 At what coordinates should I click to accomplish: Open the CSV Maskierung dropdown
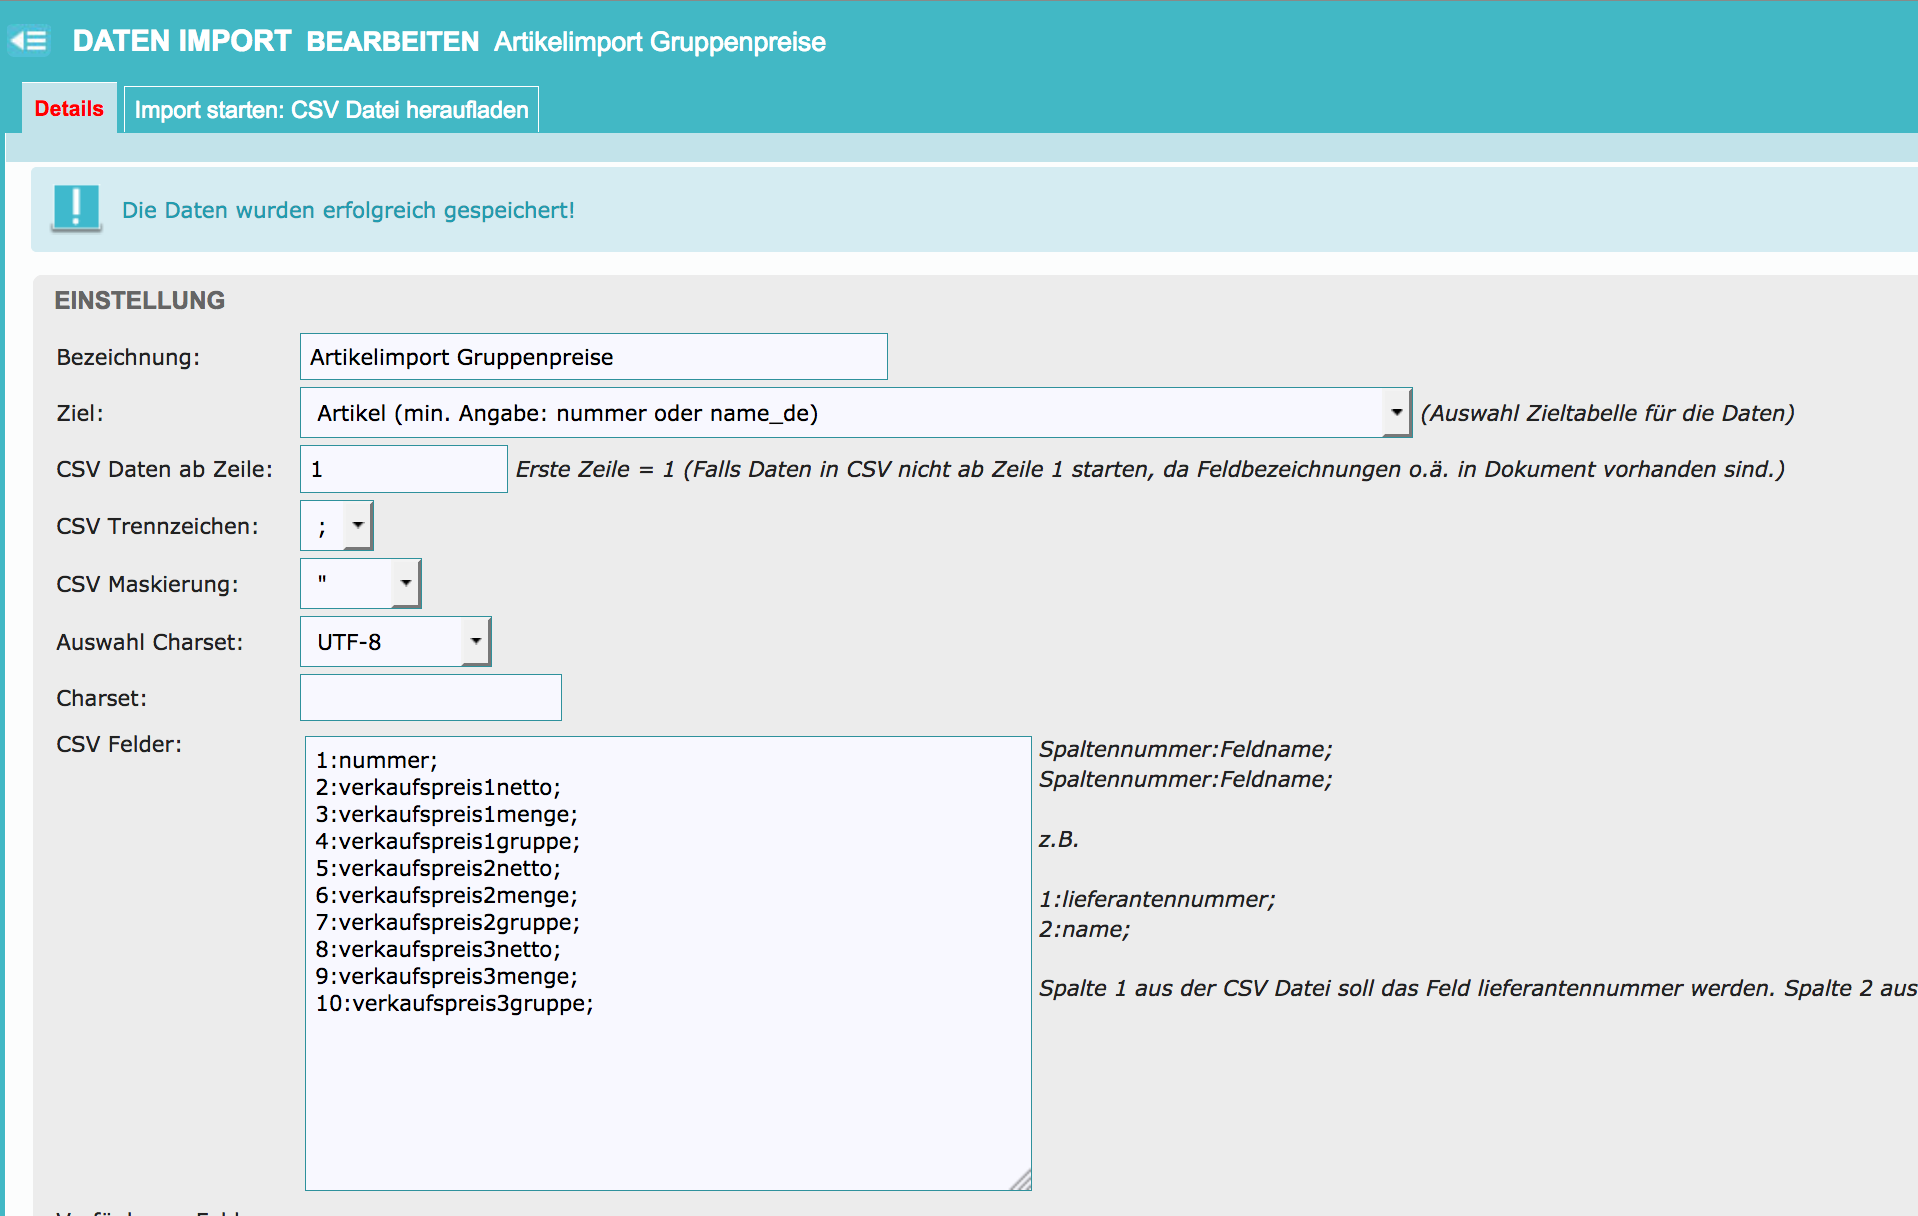pyautogui.click(x=360, y=584)
